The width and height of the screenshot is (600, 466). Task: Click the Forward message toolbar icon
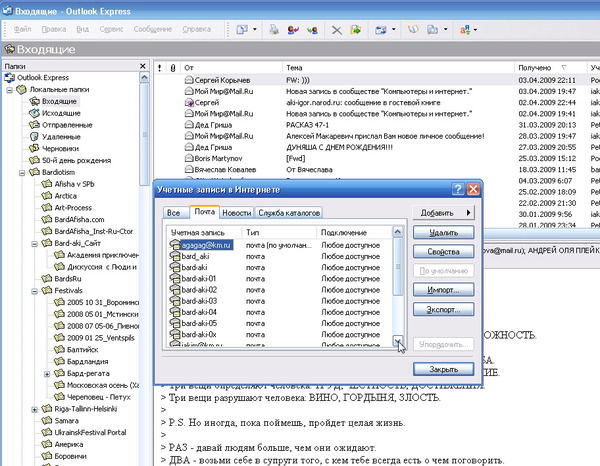click(312, 29)
